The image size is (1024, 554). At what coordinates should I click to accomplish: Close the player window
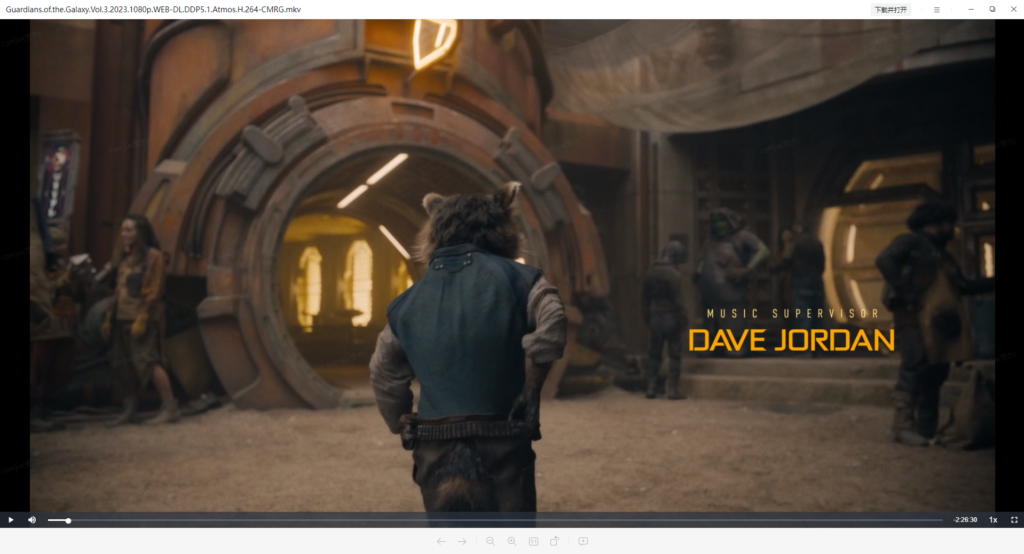[1014, 9]
